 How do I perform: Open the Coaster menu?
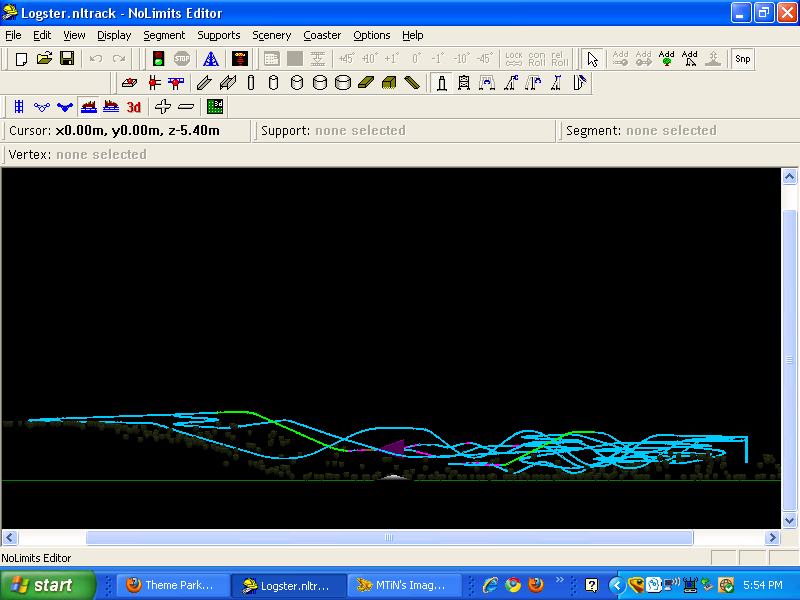tap(322, 35)
